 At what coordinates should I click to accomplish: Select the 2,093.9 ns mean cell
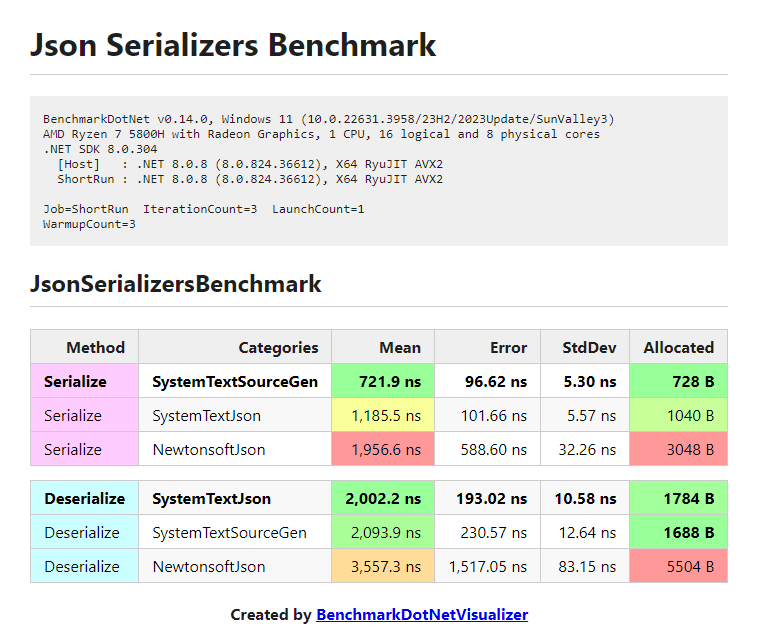click(383, 532)
